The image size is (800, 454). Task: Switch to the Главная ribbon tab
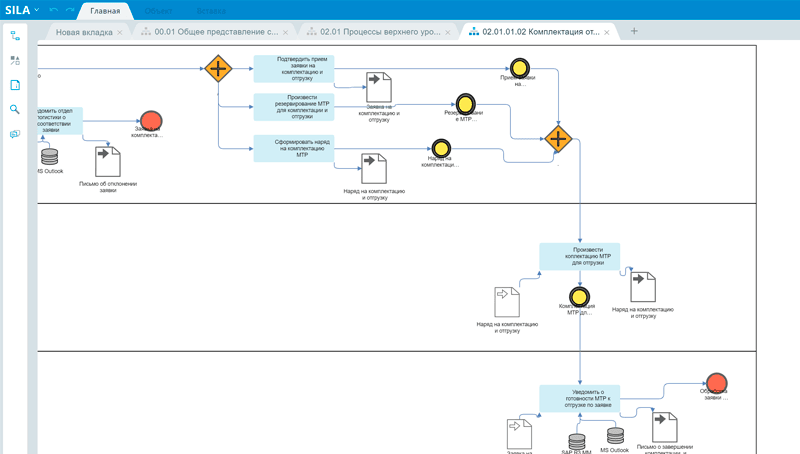point(105,11)
